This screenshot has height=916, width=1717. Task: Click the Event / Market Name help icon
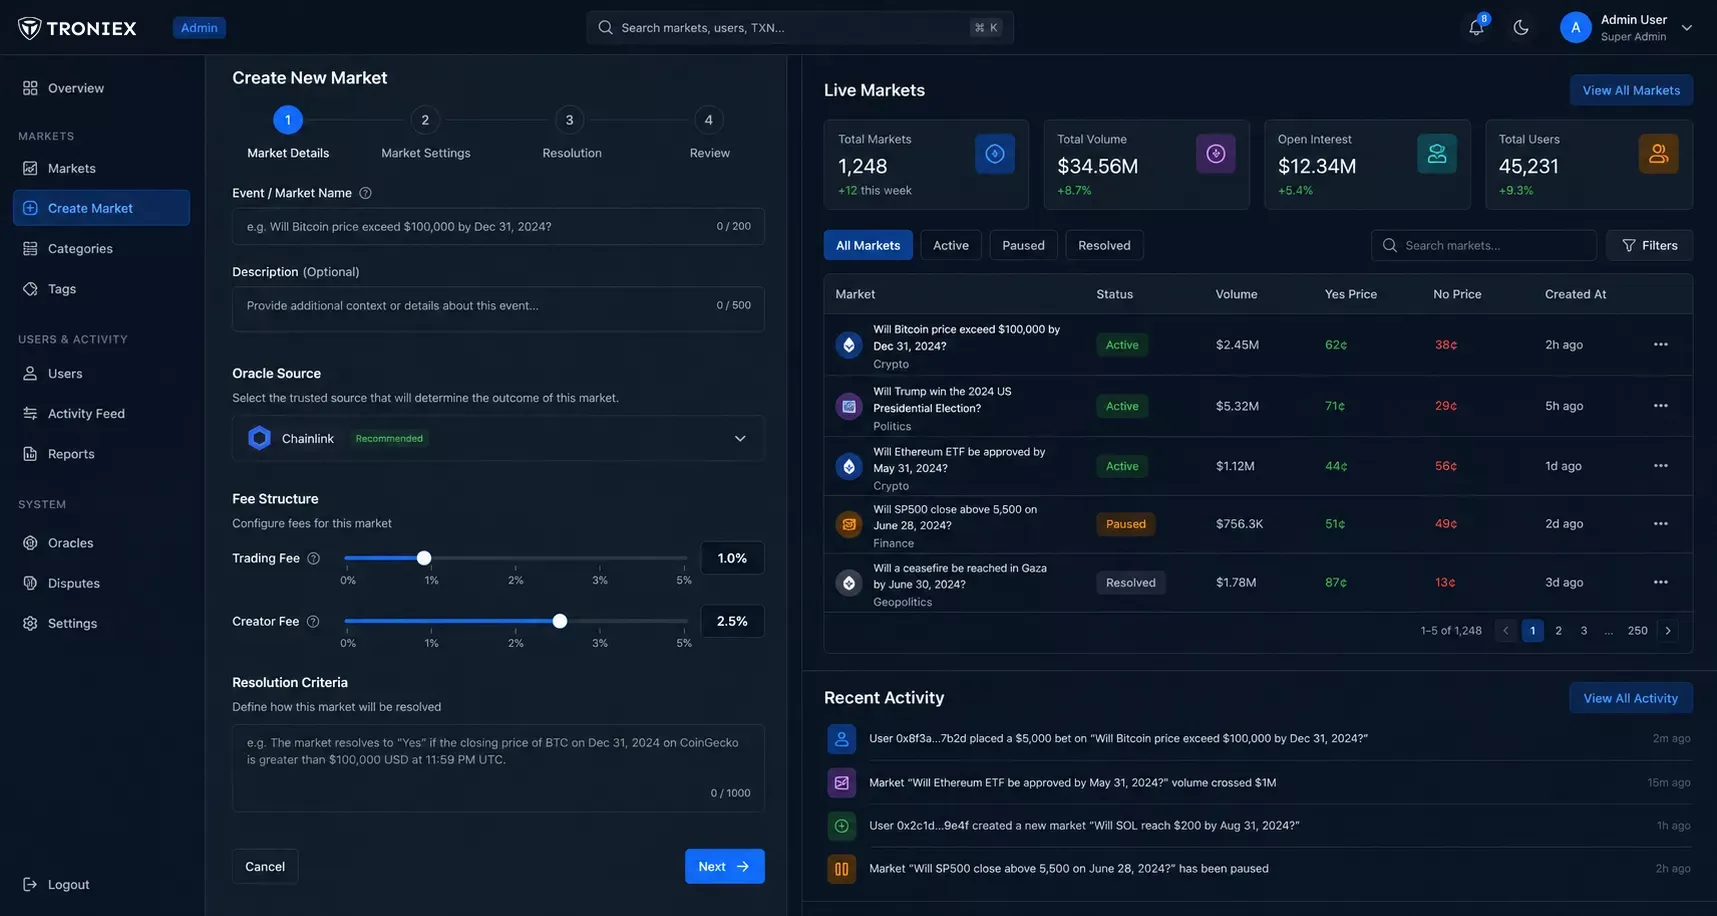(365, 193)
